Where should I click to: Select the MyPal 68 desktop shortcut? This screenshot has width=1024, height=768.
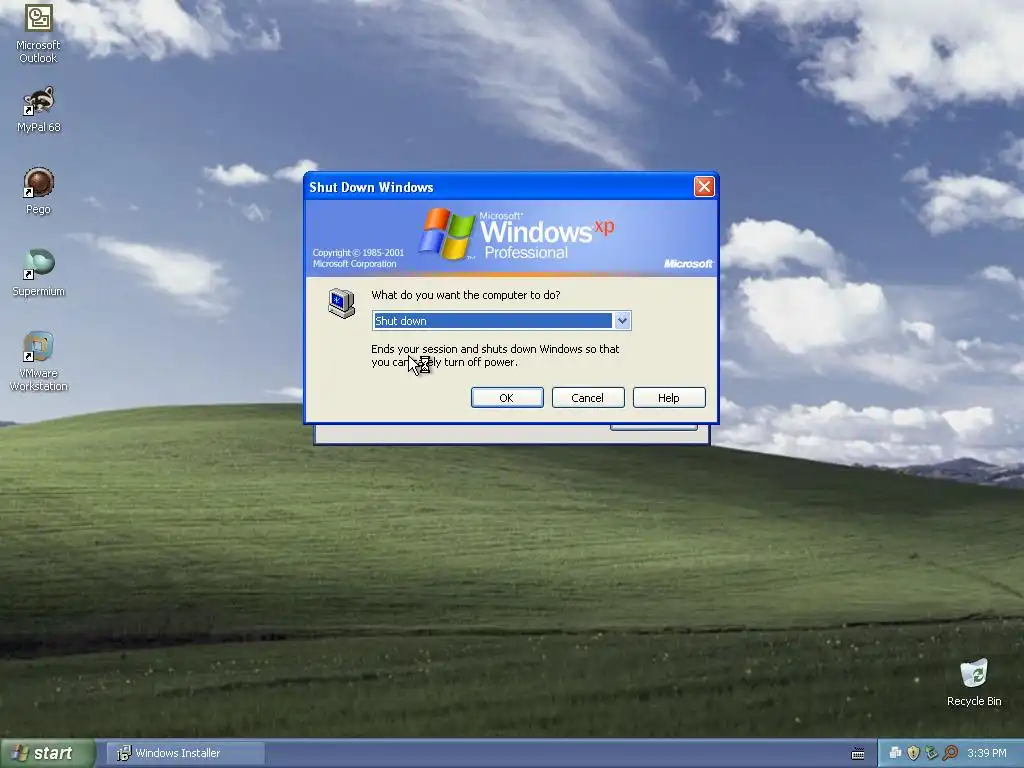pyautogui.click(x=38, y=109)
